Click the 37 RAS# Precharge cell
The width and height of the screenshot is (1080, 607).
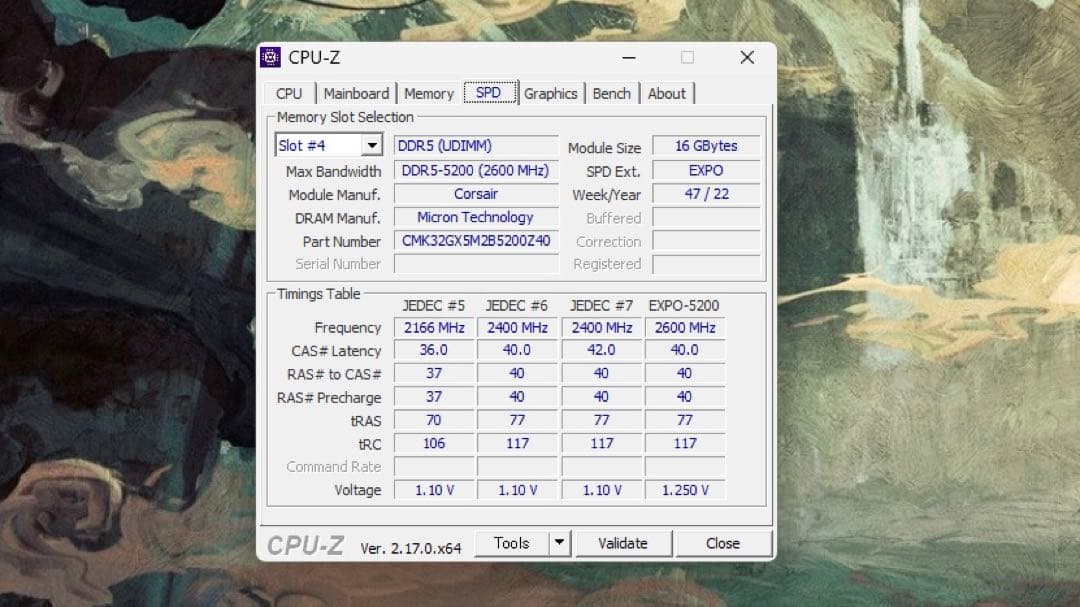click(x=434, y=397)
